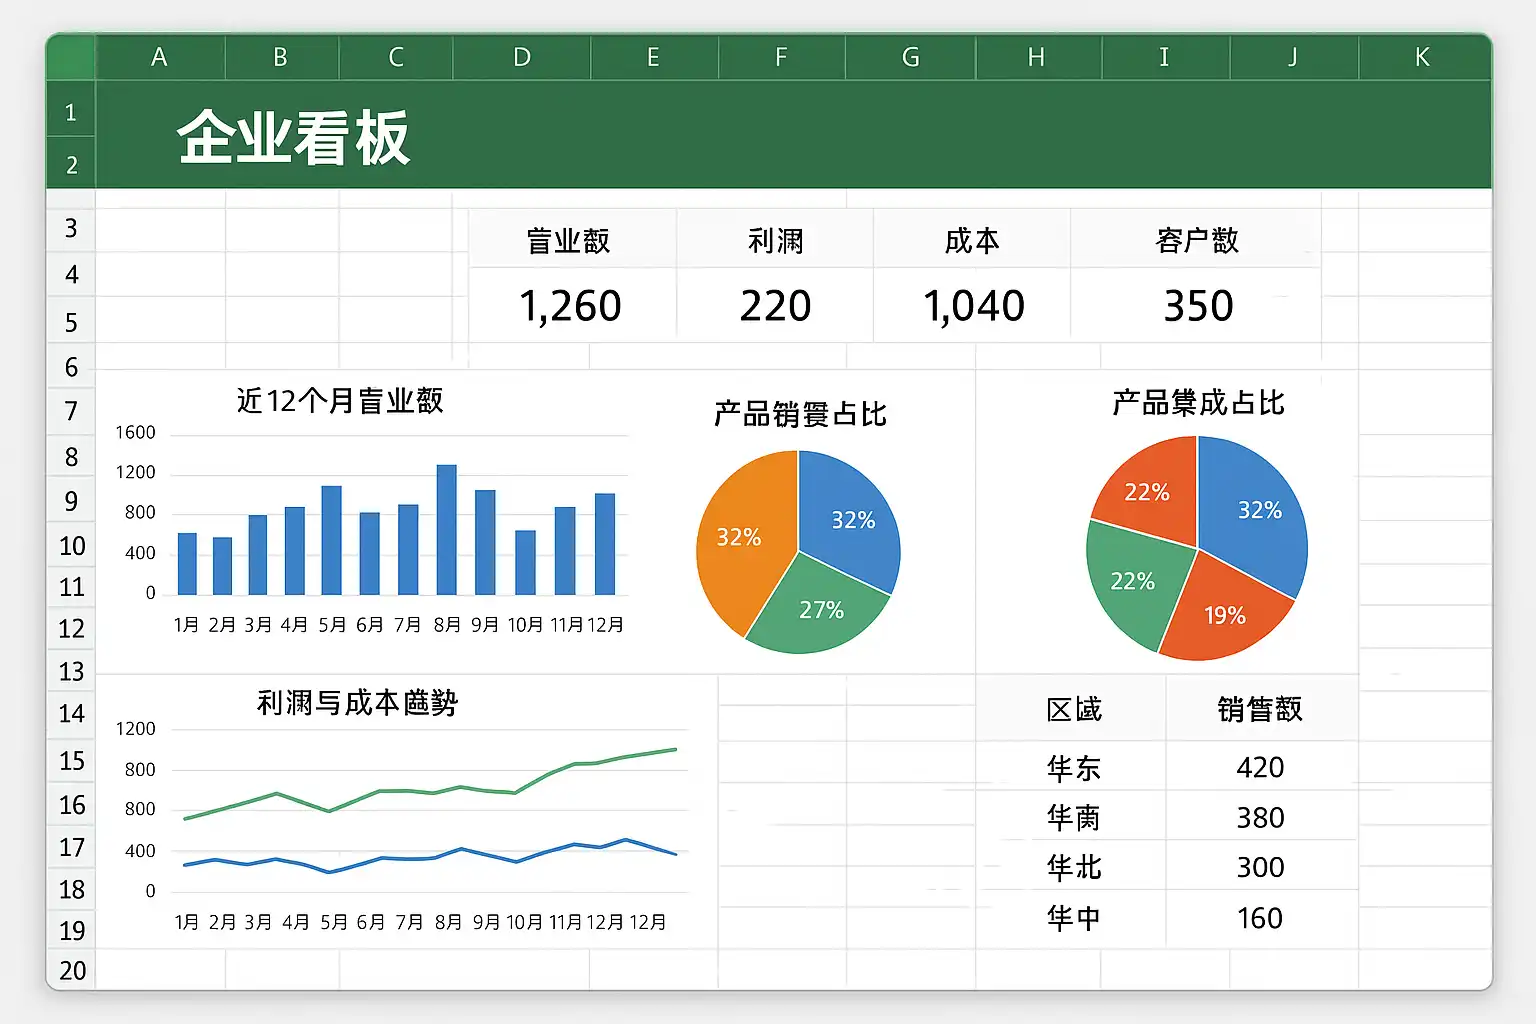Viewport: 1536px width, 1024px height.
Task: Select column F header
Action: [781, 58]
